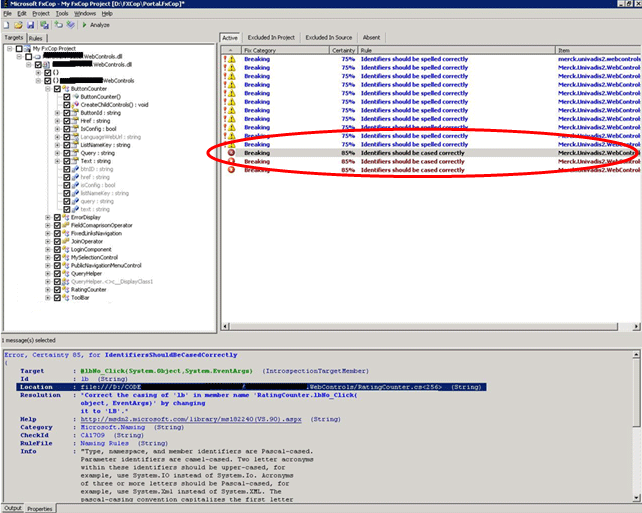The height and width of the screenshot is (513, 642).
Task: Click the btnID field icon
Action: (x=76, y=169)
